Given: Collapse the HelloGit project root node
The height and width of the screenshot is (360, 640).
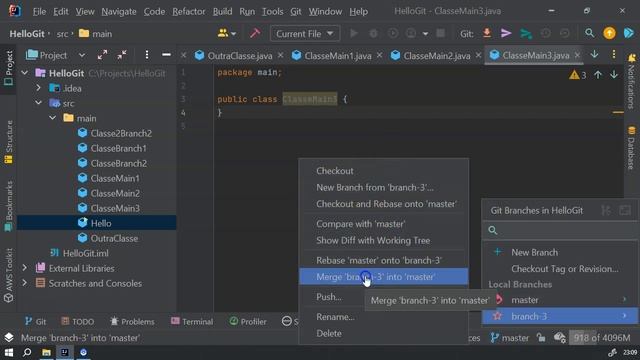Looking at the screenshot, I should click(x=25, y=73).
